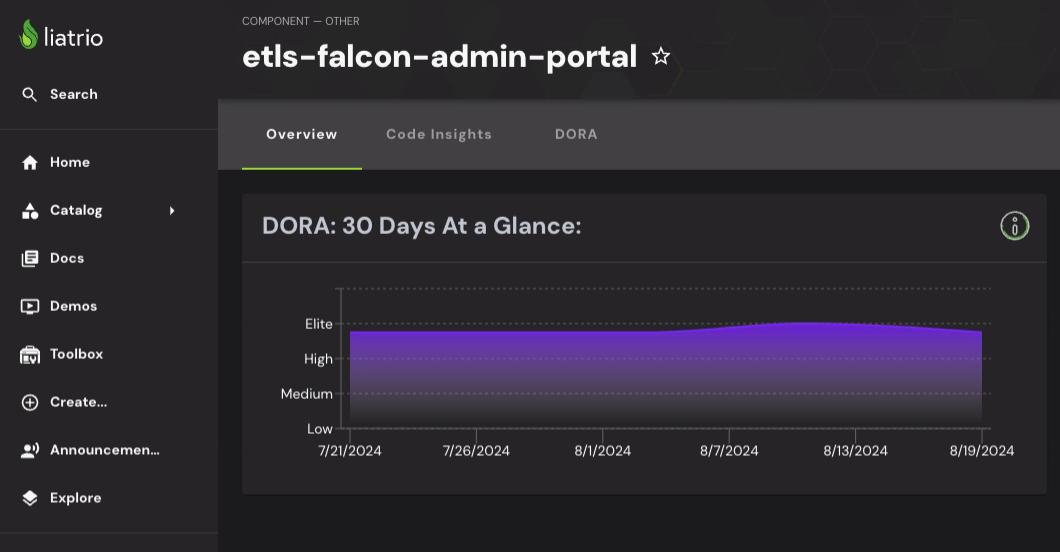Click the 'High' y-axis label
Screen dimensions: 1060x552
[318, 359]
